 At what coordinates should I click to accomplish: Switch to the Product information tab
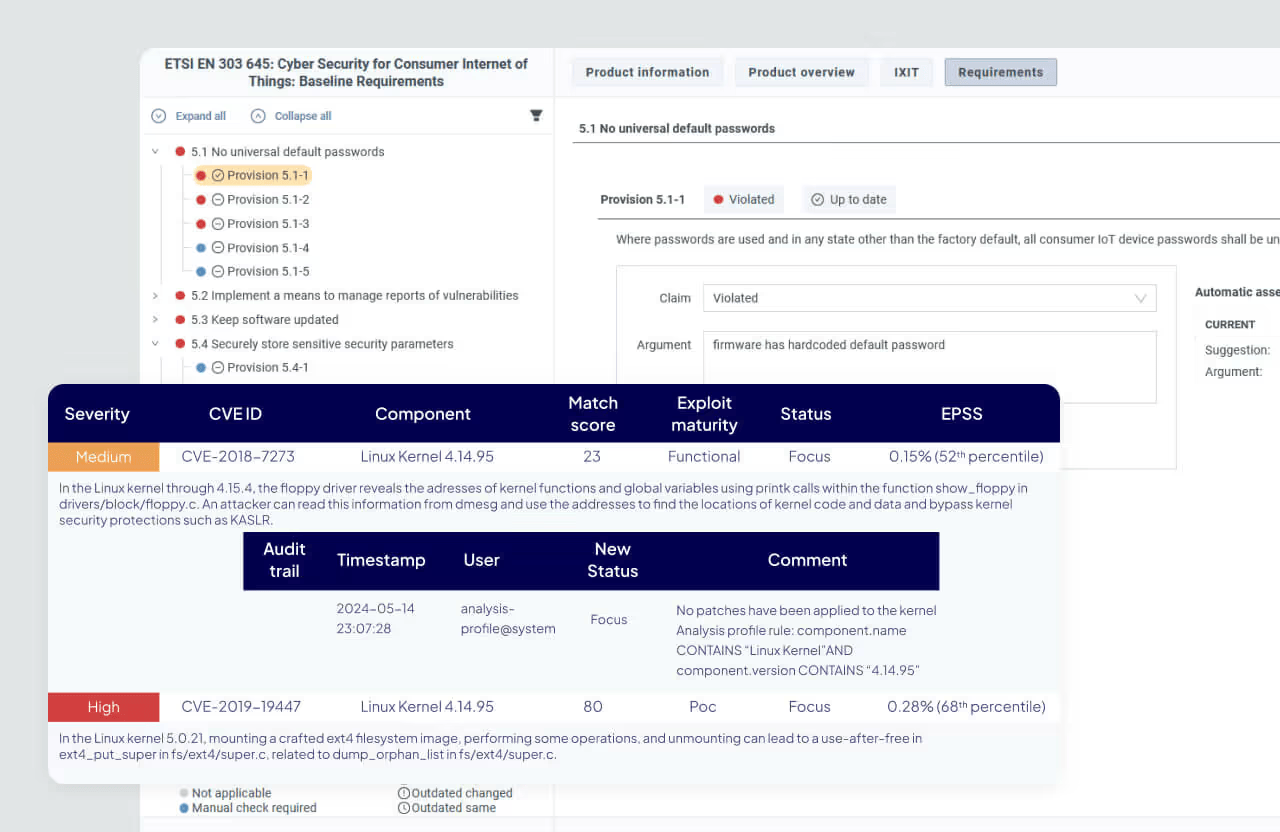click(x=647, y=72)
